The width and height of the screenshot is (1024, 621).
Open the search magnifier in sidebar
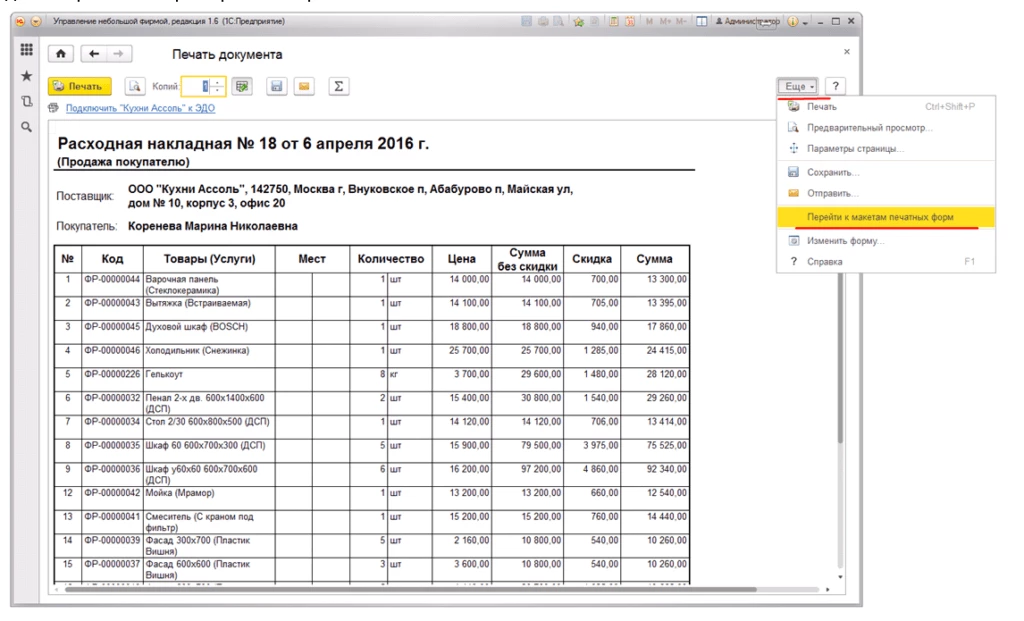coord(26,127)
